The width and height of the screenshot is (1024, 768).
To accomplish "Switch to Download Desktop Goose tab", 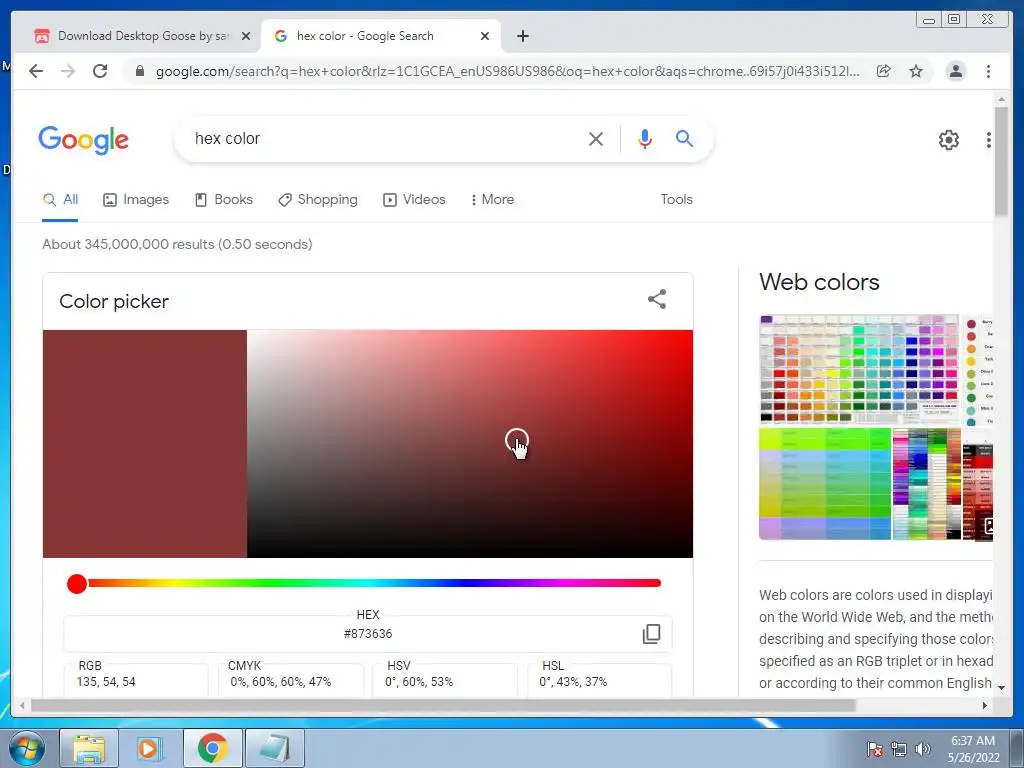I will 142,36.
